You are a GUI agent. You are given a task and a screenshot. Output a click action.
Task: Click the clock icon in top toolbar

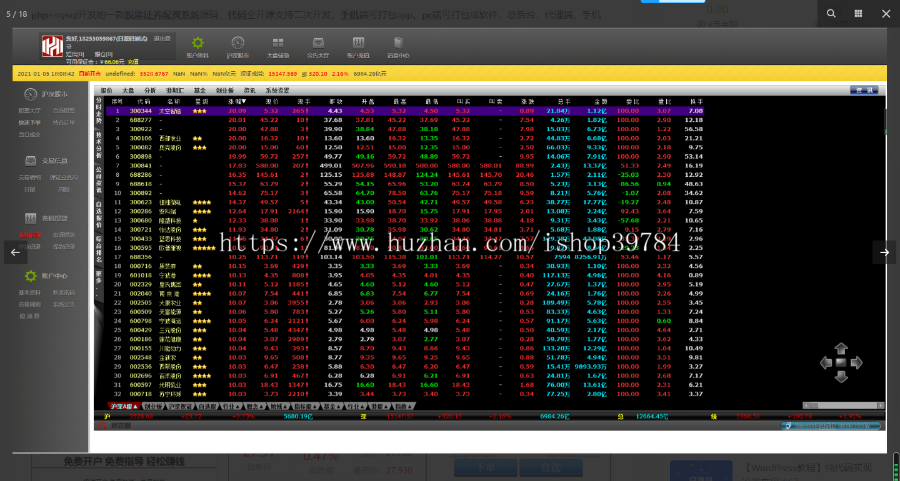(238, 43)
